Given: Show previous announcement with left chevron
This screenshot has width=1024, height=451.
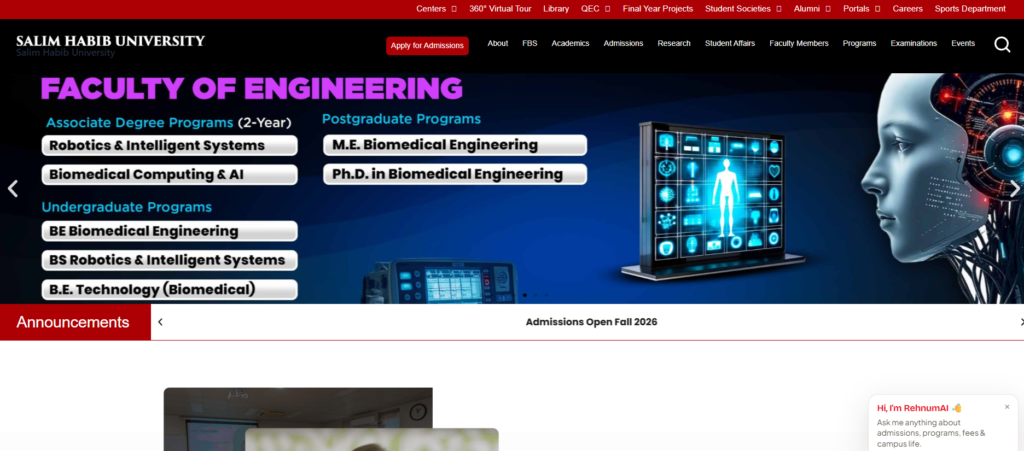Looking at the screenshot, I should point(160,322).
